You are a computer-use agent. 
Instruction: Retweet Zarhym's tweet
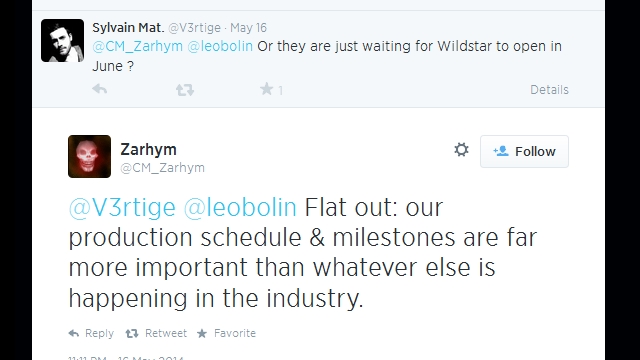pos(156,333)
